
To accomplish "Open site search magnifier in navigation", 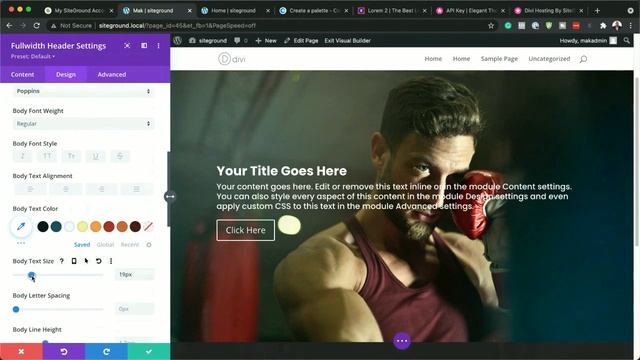I will (x=583, y=59).
